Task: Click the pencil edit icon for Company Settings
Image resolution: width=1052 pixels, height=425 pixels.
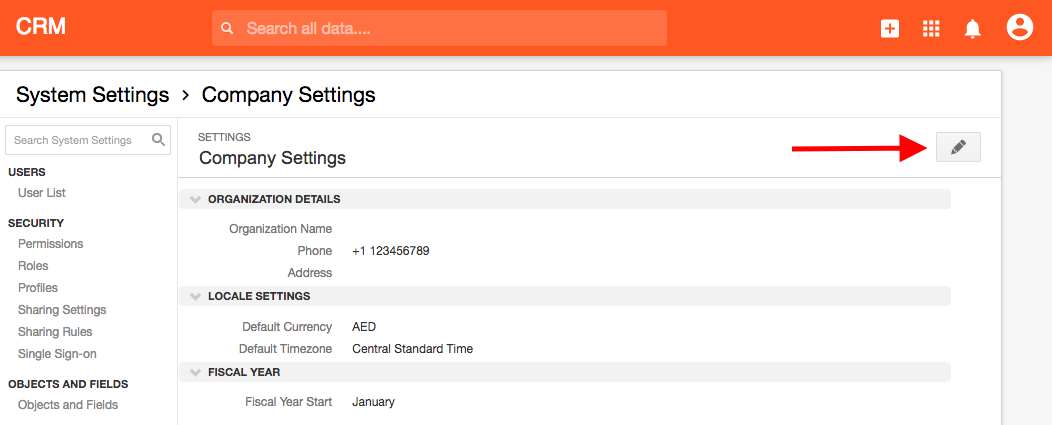Action: [958, 147]
